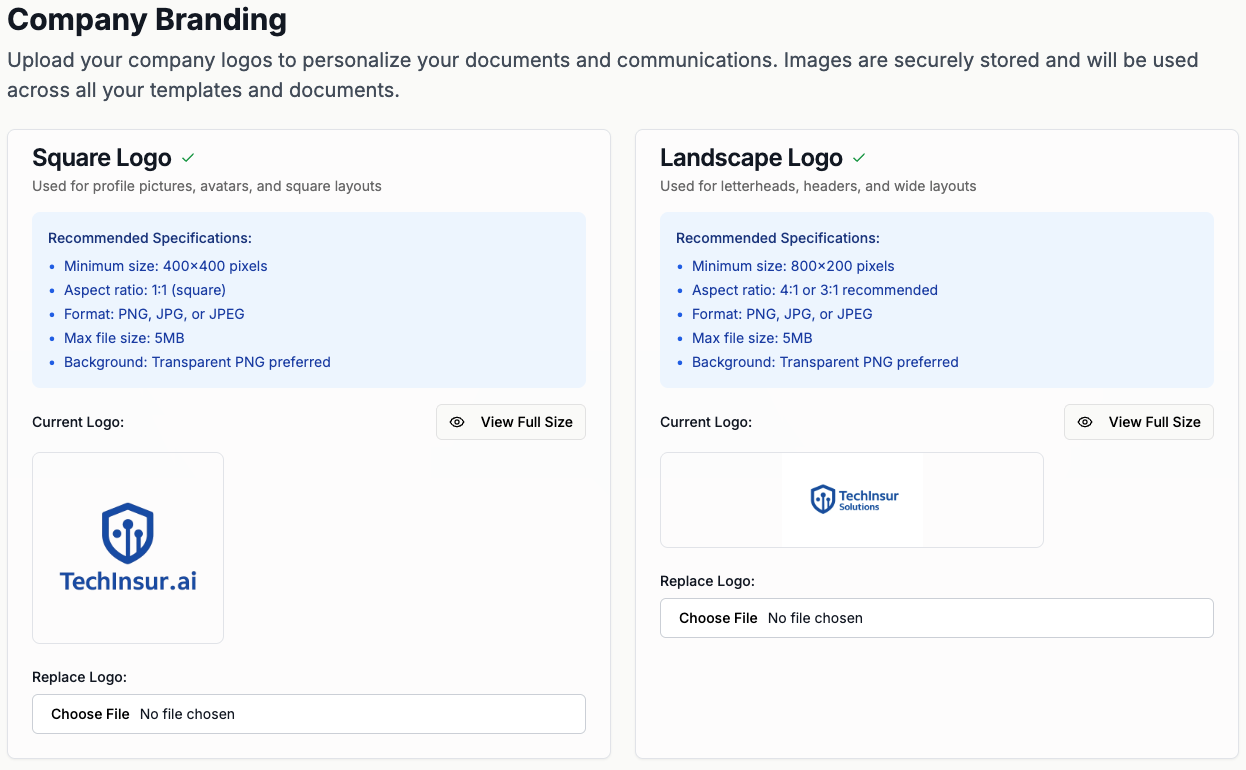Click 'Background: Transparent PNG preferred' in Square Logo specs

(x=197, y=362)
